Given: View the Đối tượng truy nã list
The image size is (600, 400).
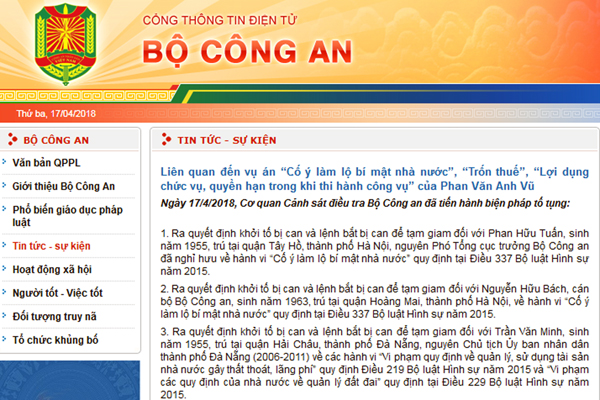Looking at the screenshot, I should pyautogui.click(x=54, y=317).
